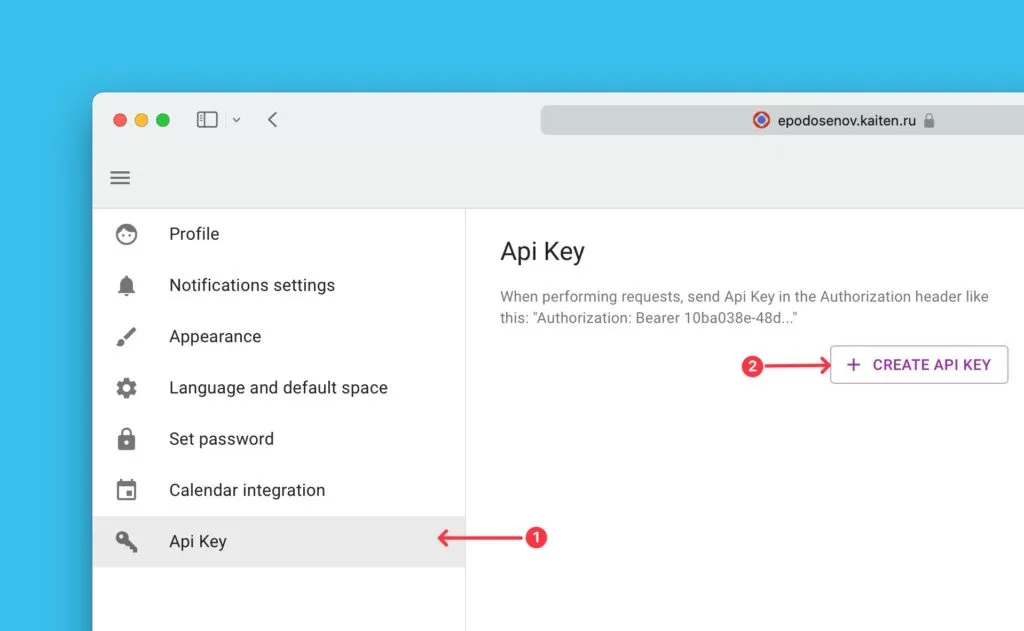Click the Calendar integration calendar icon
The height and width of the screenshot is (631, 1024).
coord(126,490)
